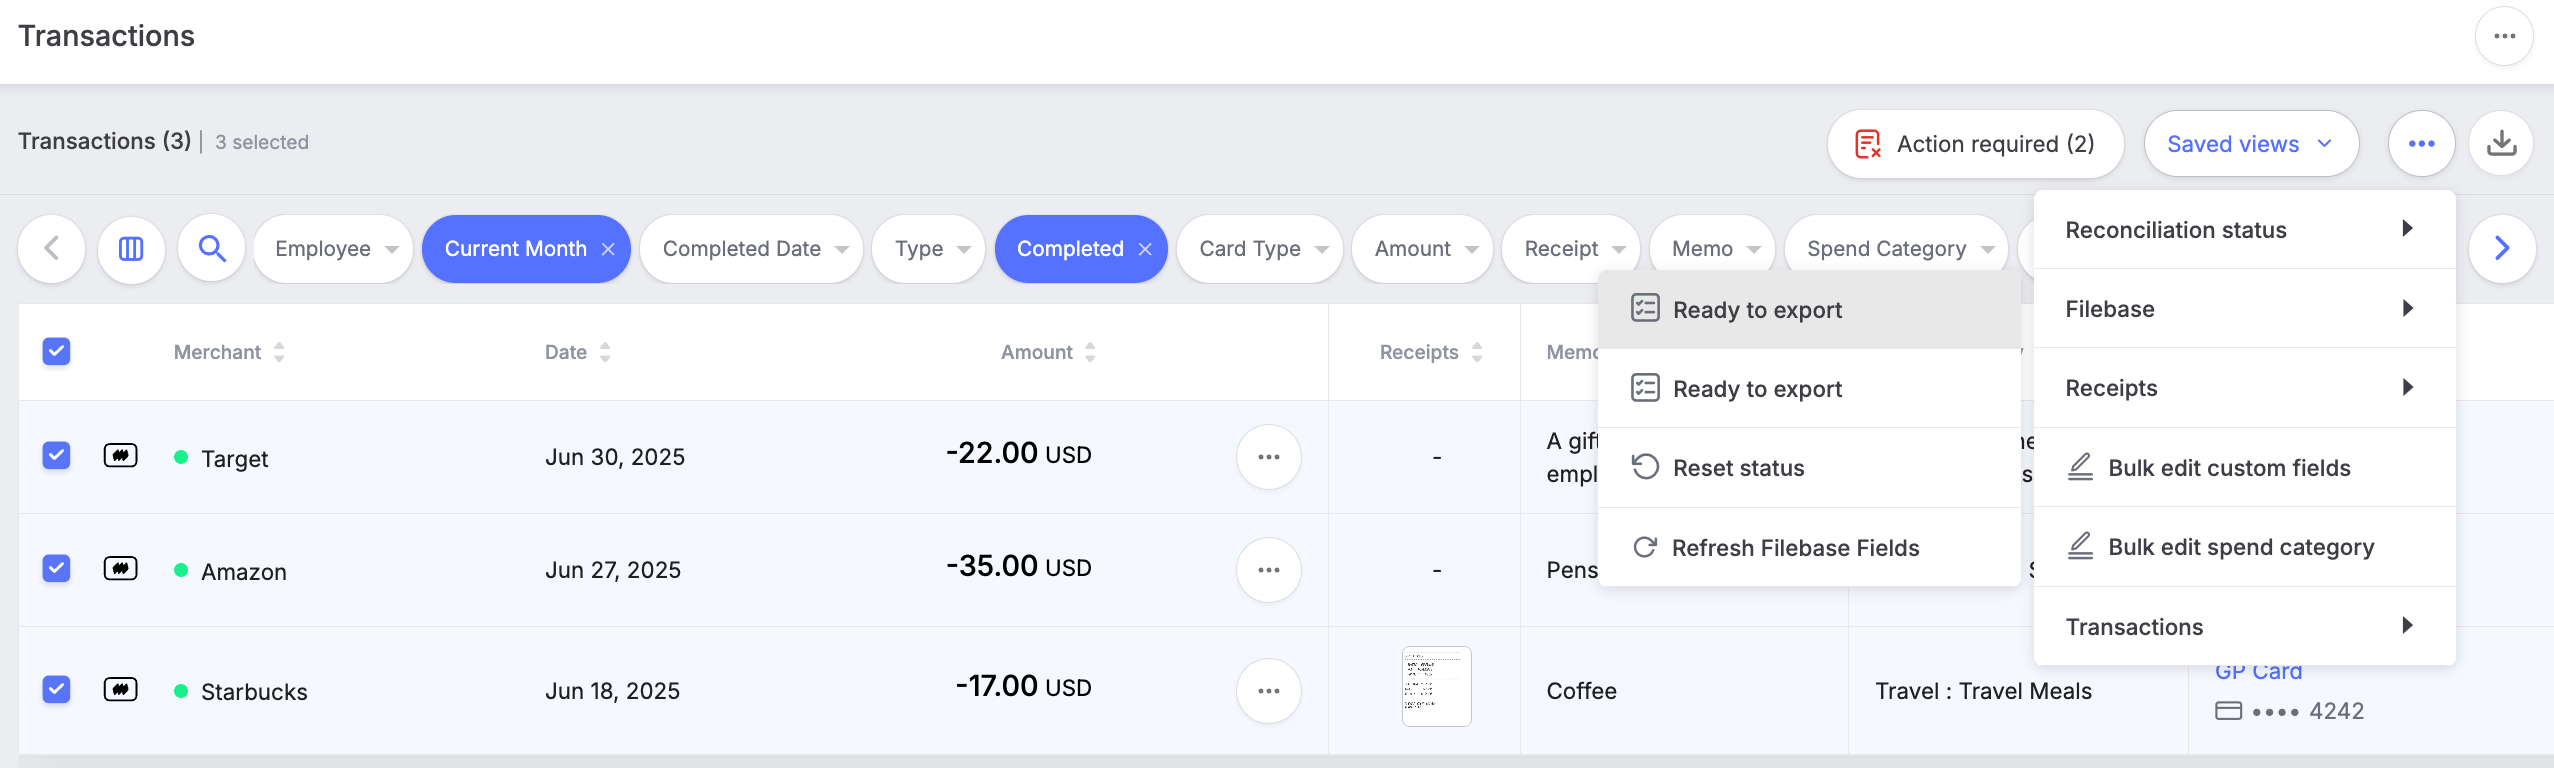Open the page options ellipsis at top right
Screen dimensions: 2554x768
[2503, 36]
